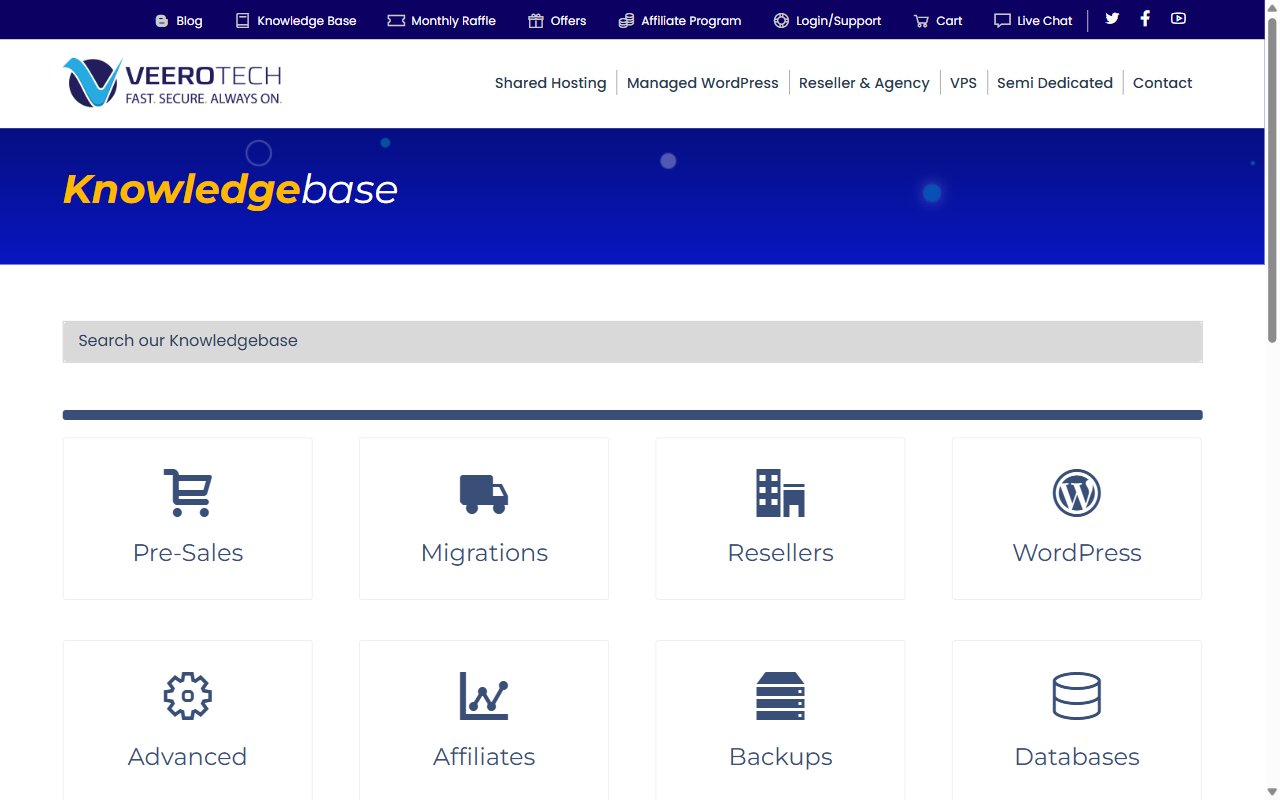Click the WordPress logo icon
This screenshot has height=800, width=1280.
pos(1077,493)
